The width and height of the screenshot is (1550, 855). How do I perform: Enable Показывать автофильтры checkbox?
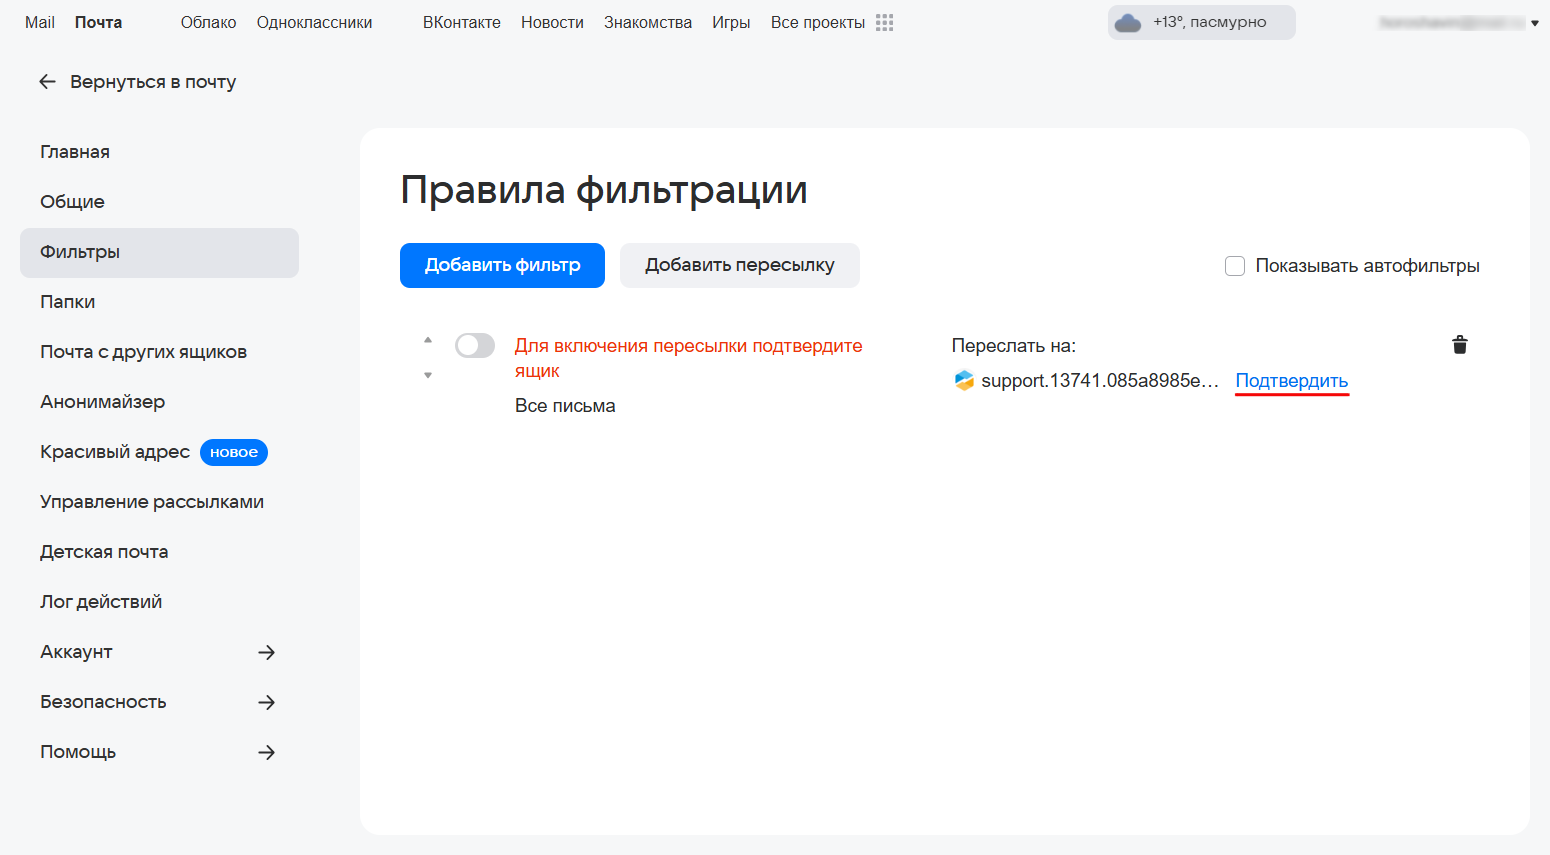pos(1235,266)
